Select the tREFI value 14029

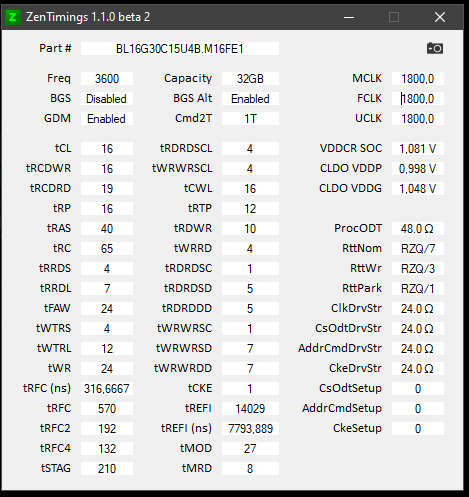coord(250,409)
